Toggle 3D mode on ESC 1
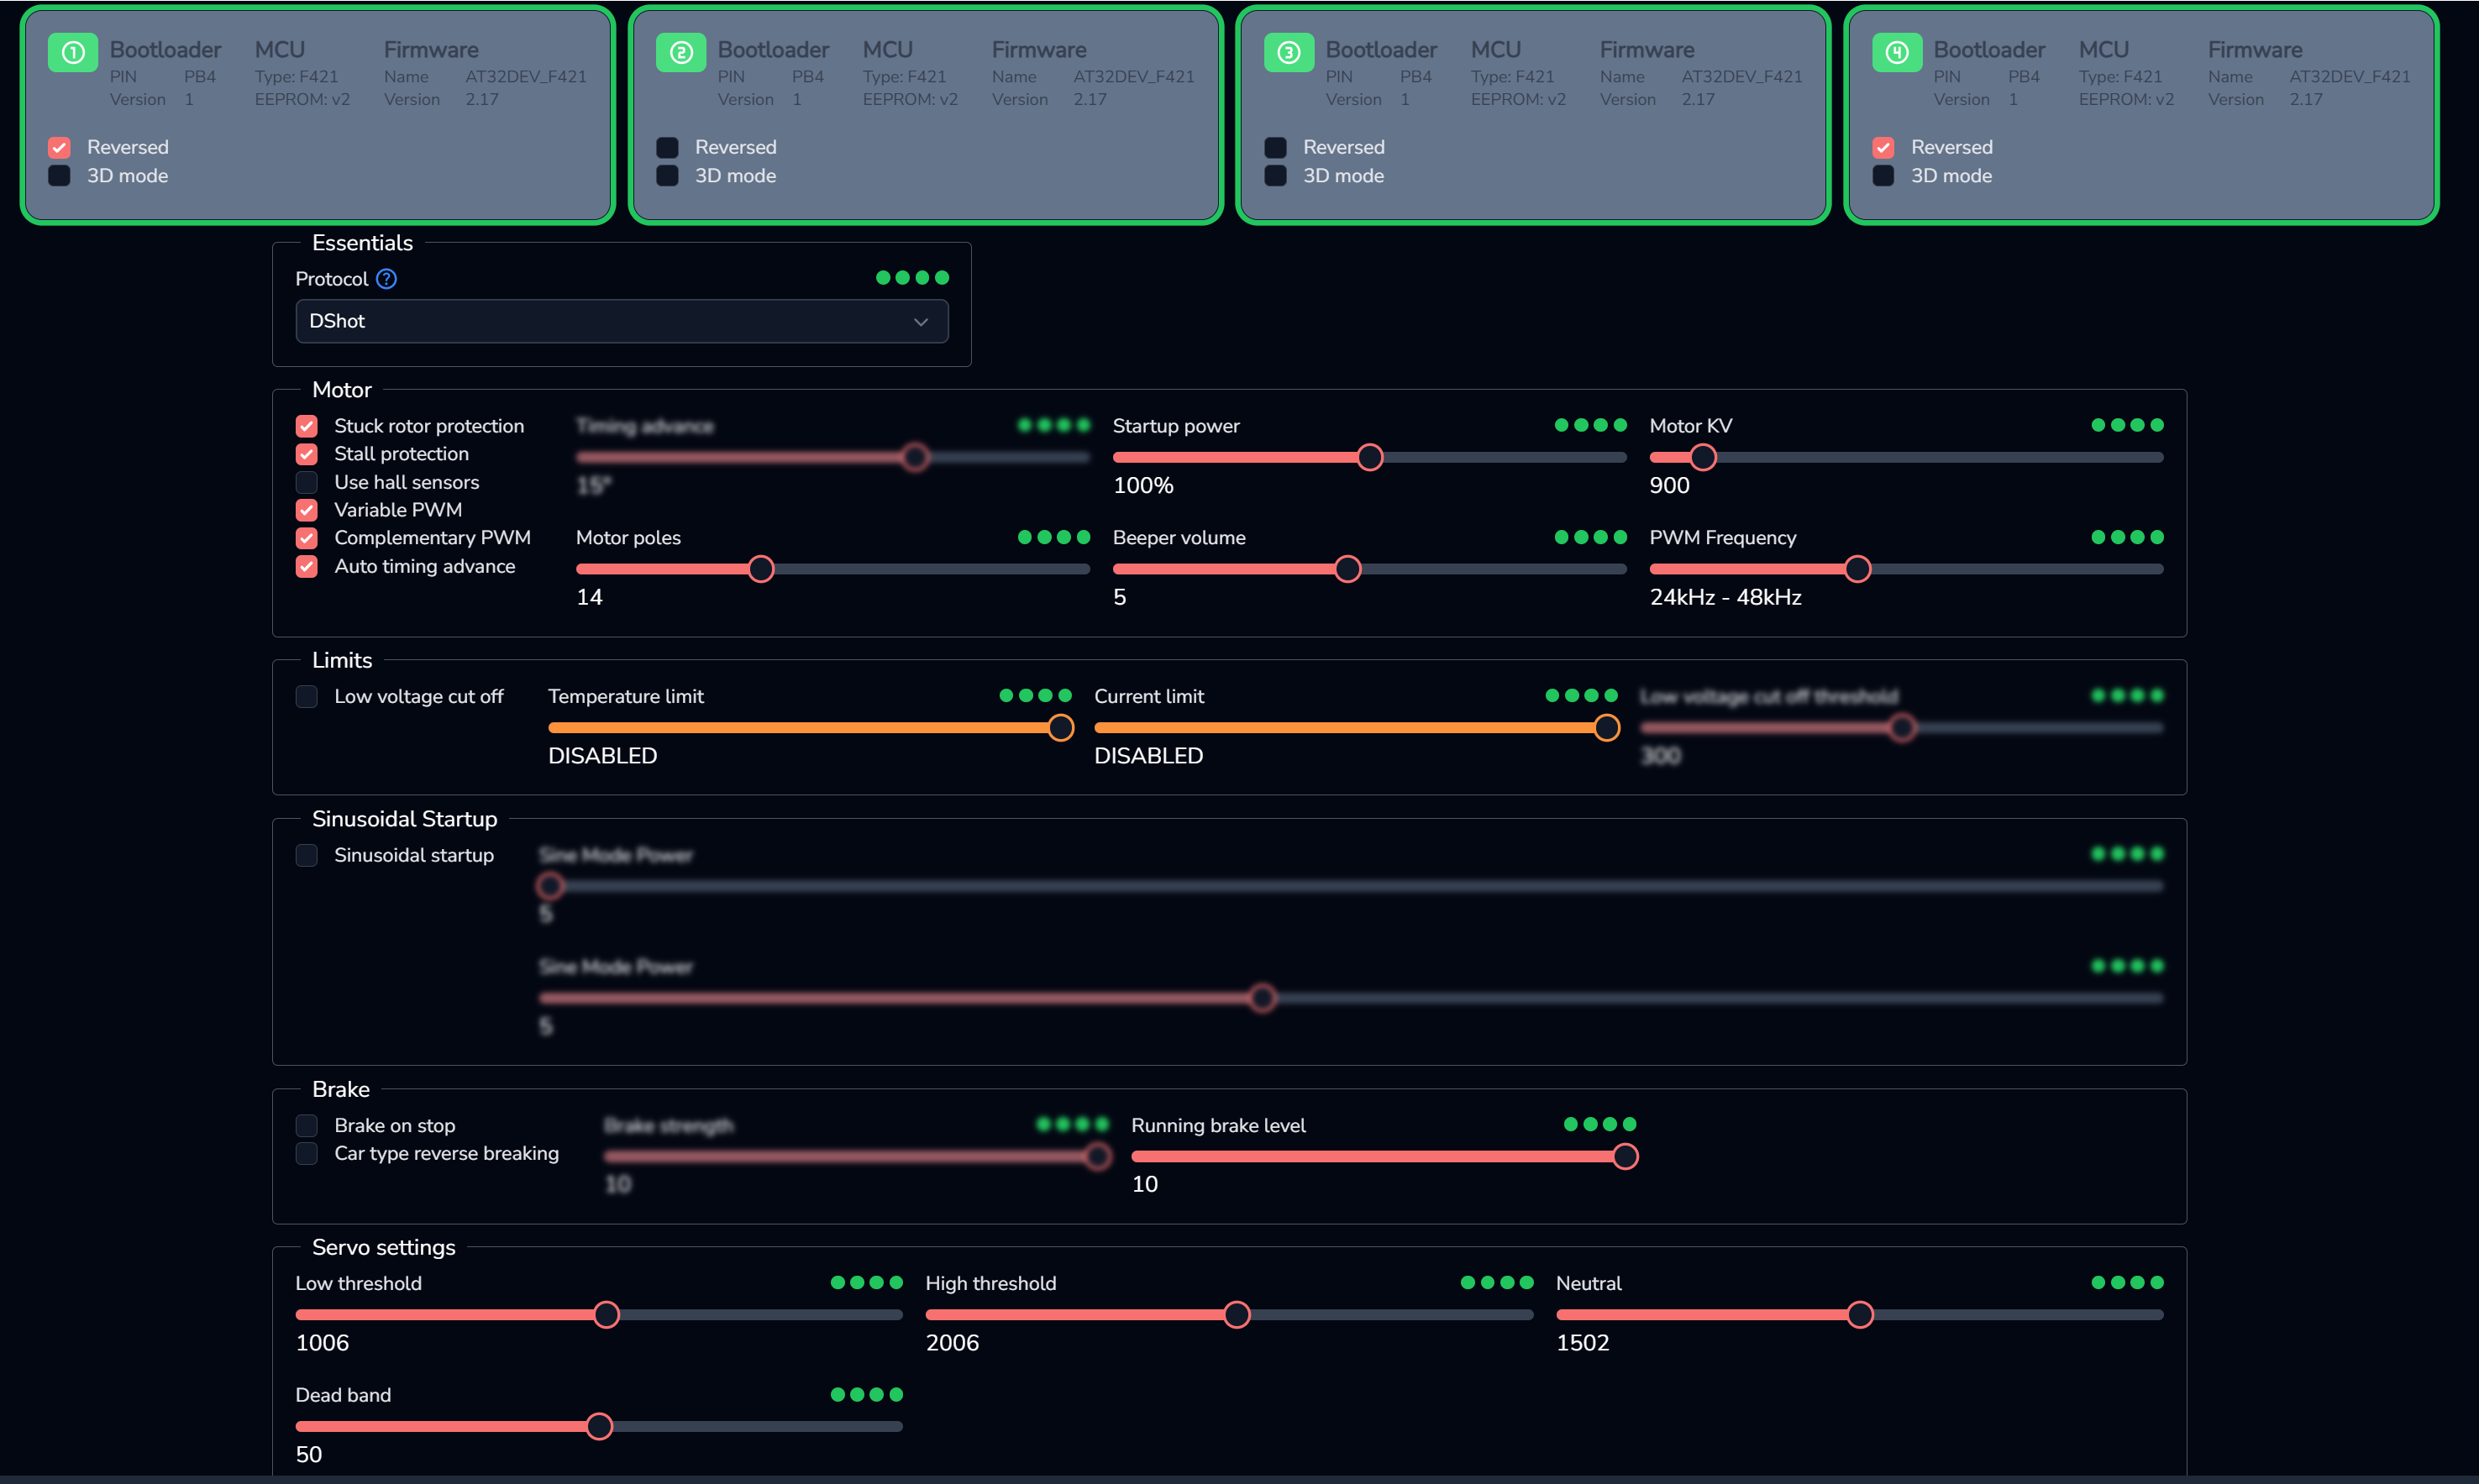2479x1484 pixels. click(59, 176)
